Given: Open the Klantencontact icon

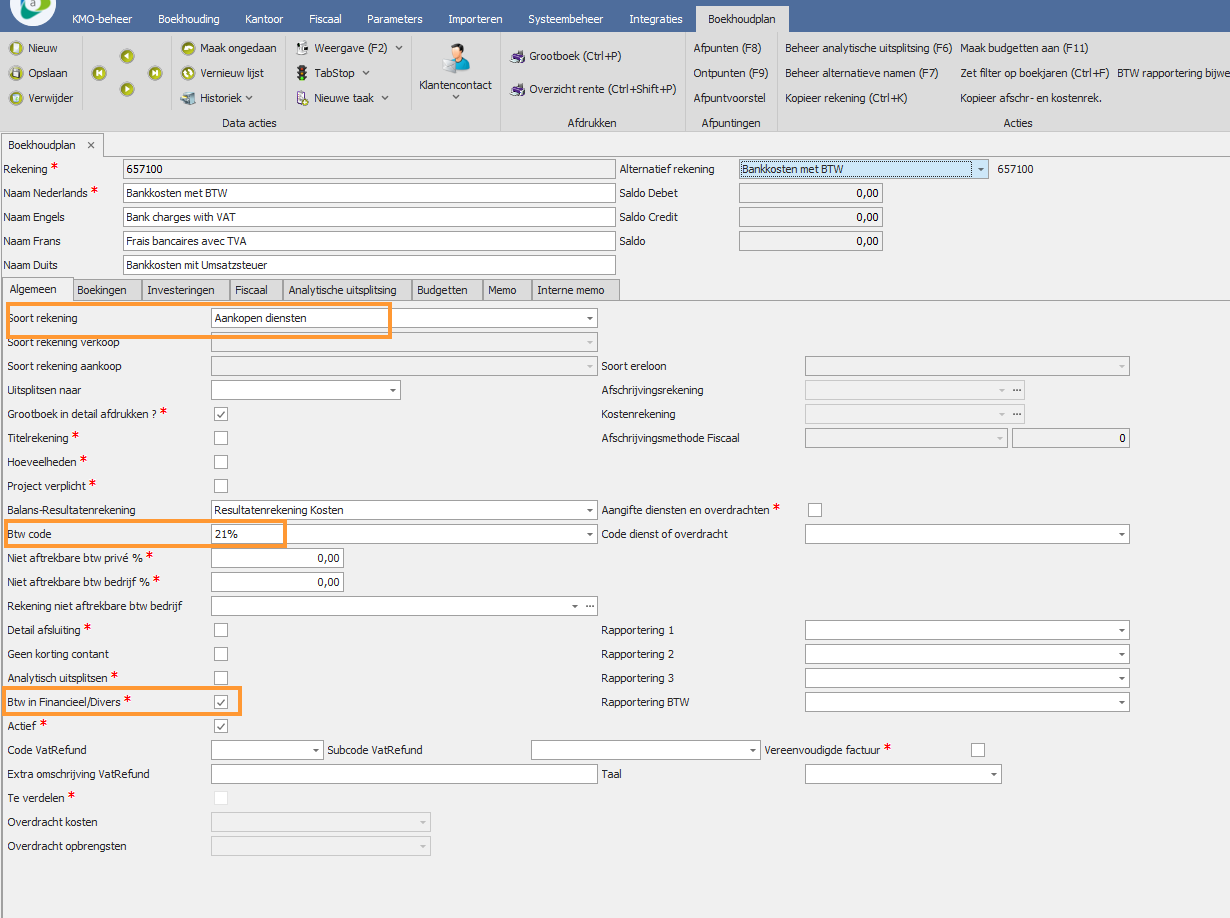Looking at the screenshot, I should click(455, 59).
